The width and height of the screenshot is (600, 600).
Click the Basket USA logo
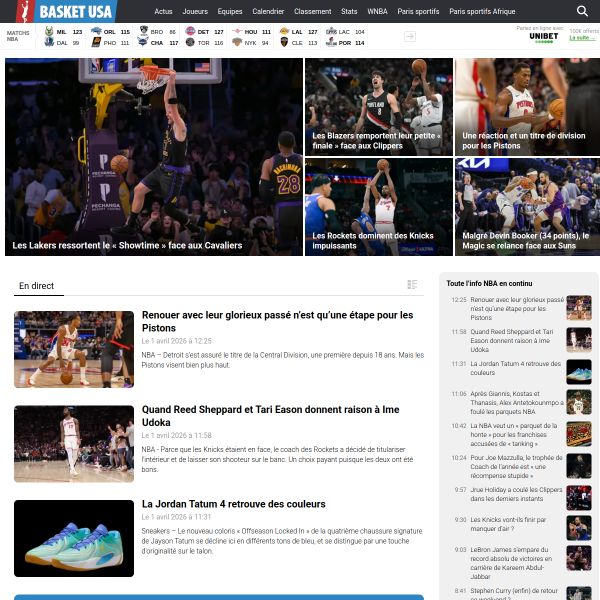tap(66, 11)
